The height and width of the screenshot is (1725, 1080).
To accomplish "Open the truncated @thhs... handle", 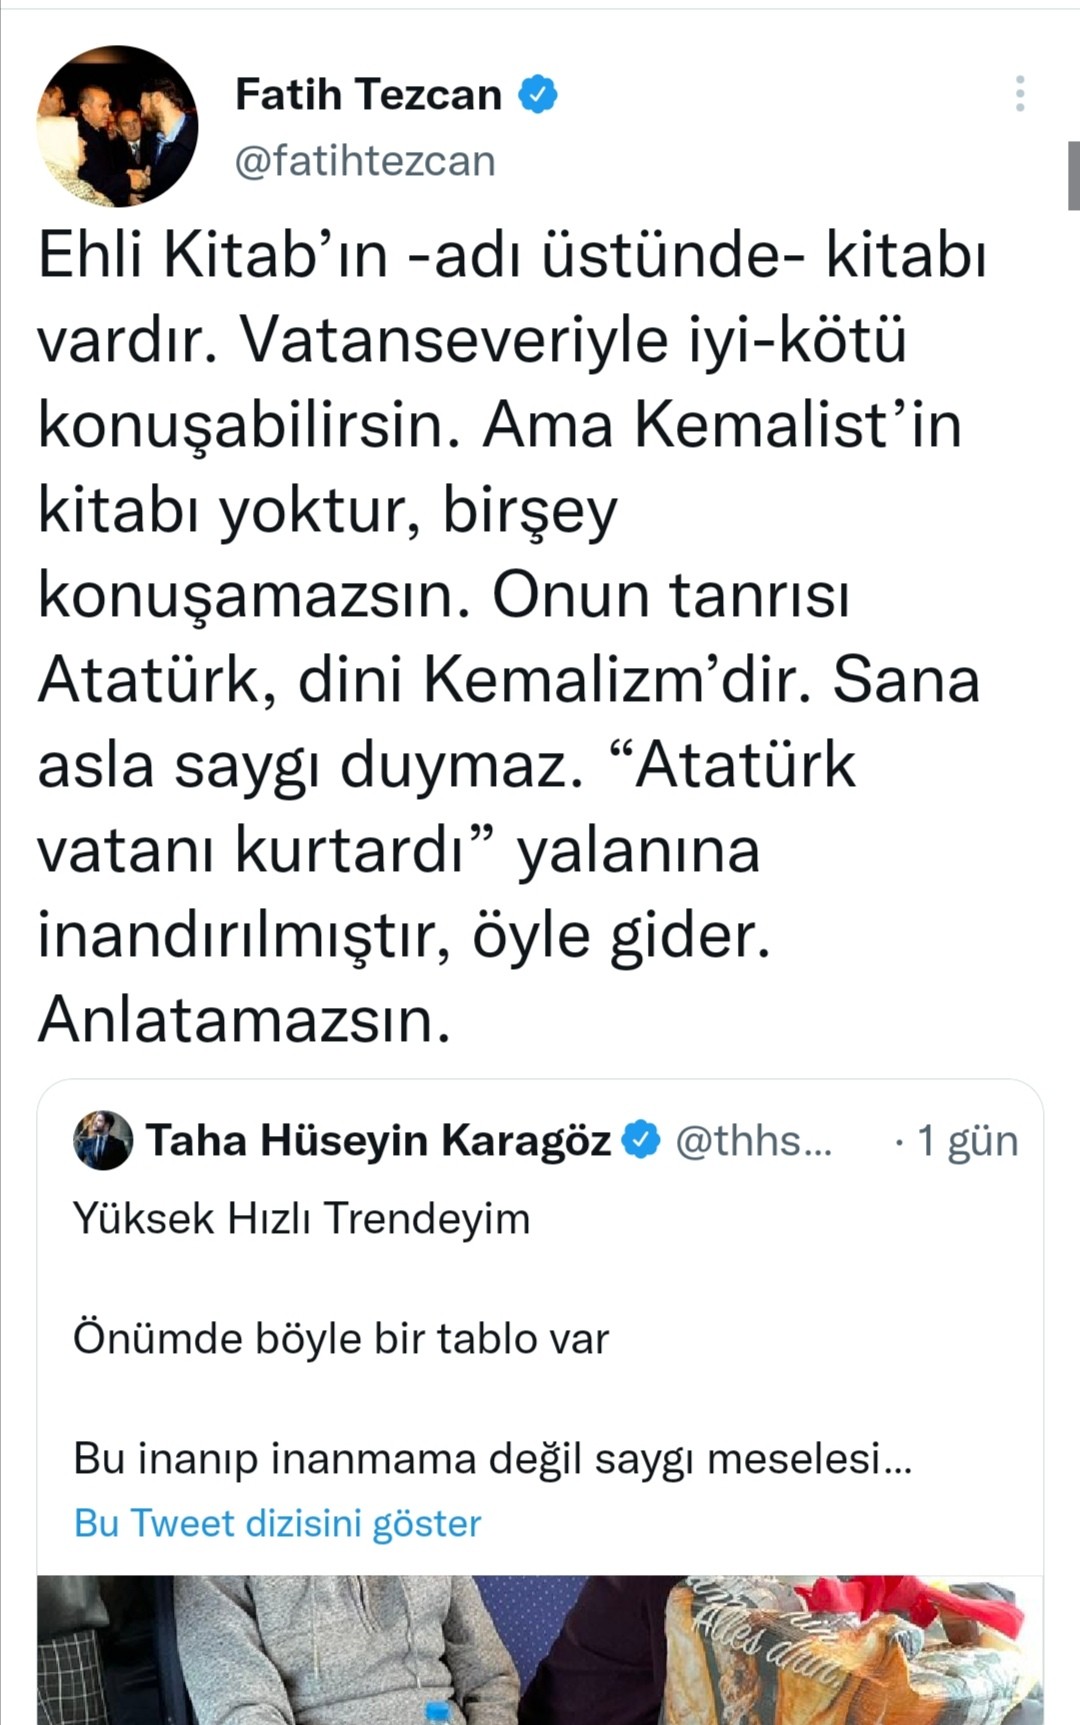I will pos(753,1140).
